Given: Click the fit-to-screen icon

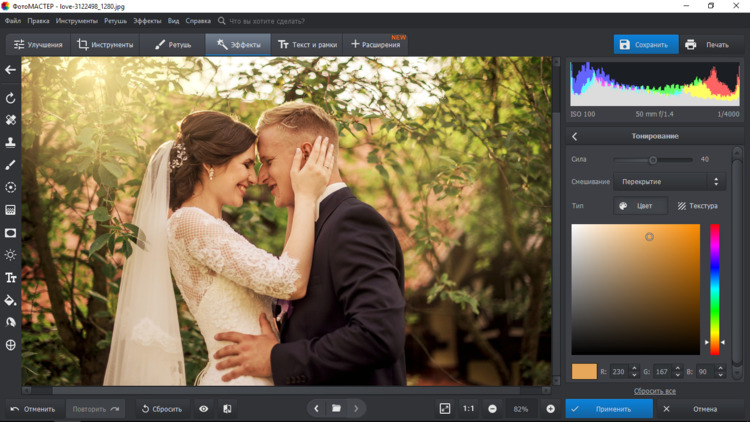Looking at the screenshot, I should pos(445,409).
